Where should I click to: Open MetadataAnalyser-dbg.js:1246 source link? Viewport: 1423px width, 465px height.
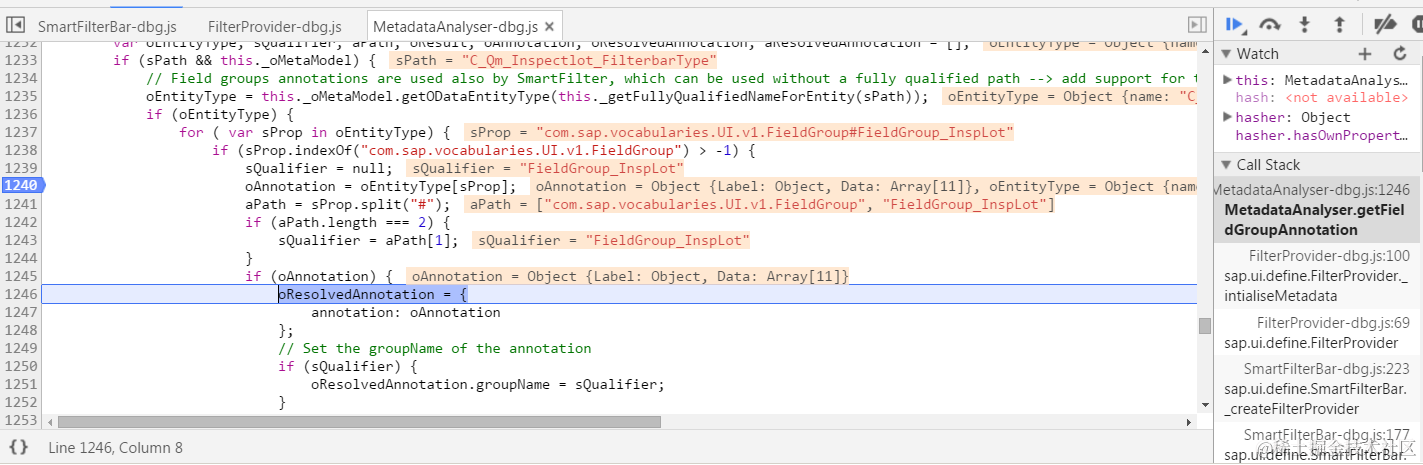[x=1311, y=190]
